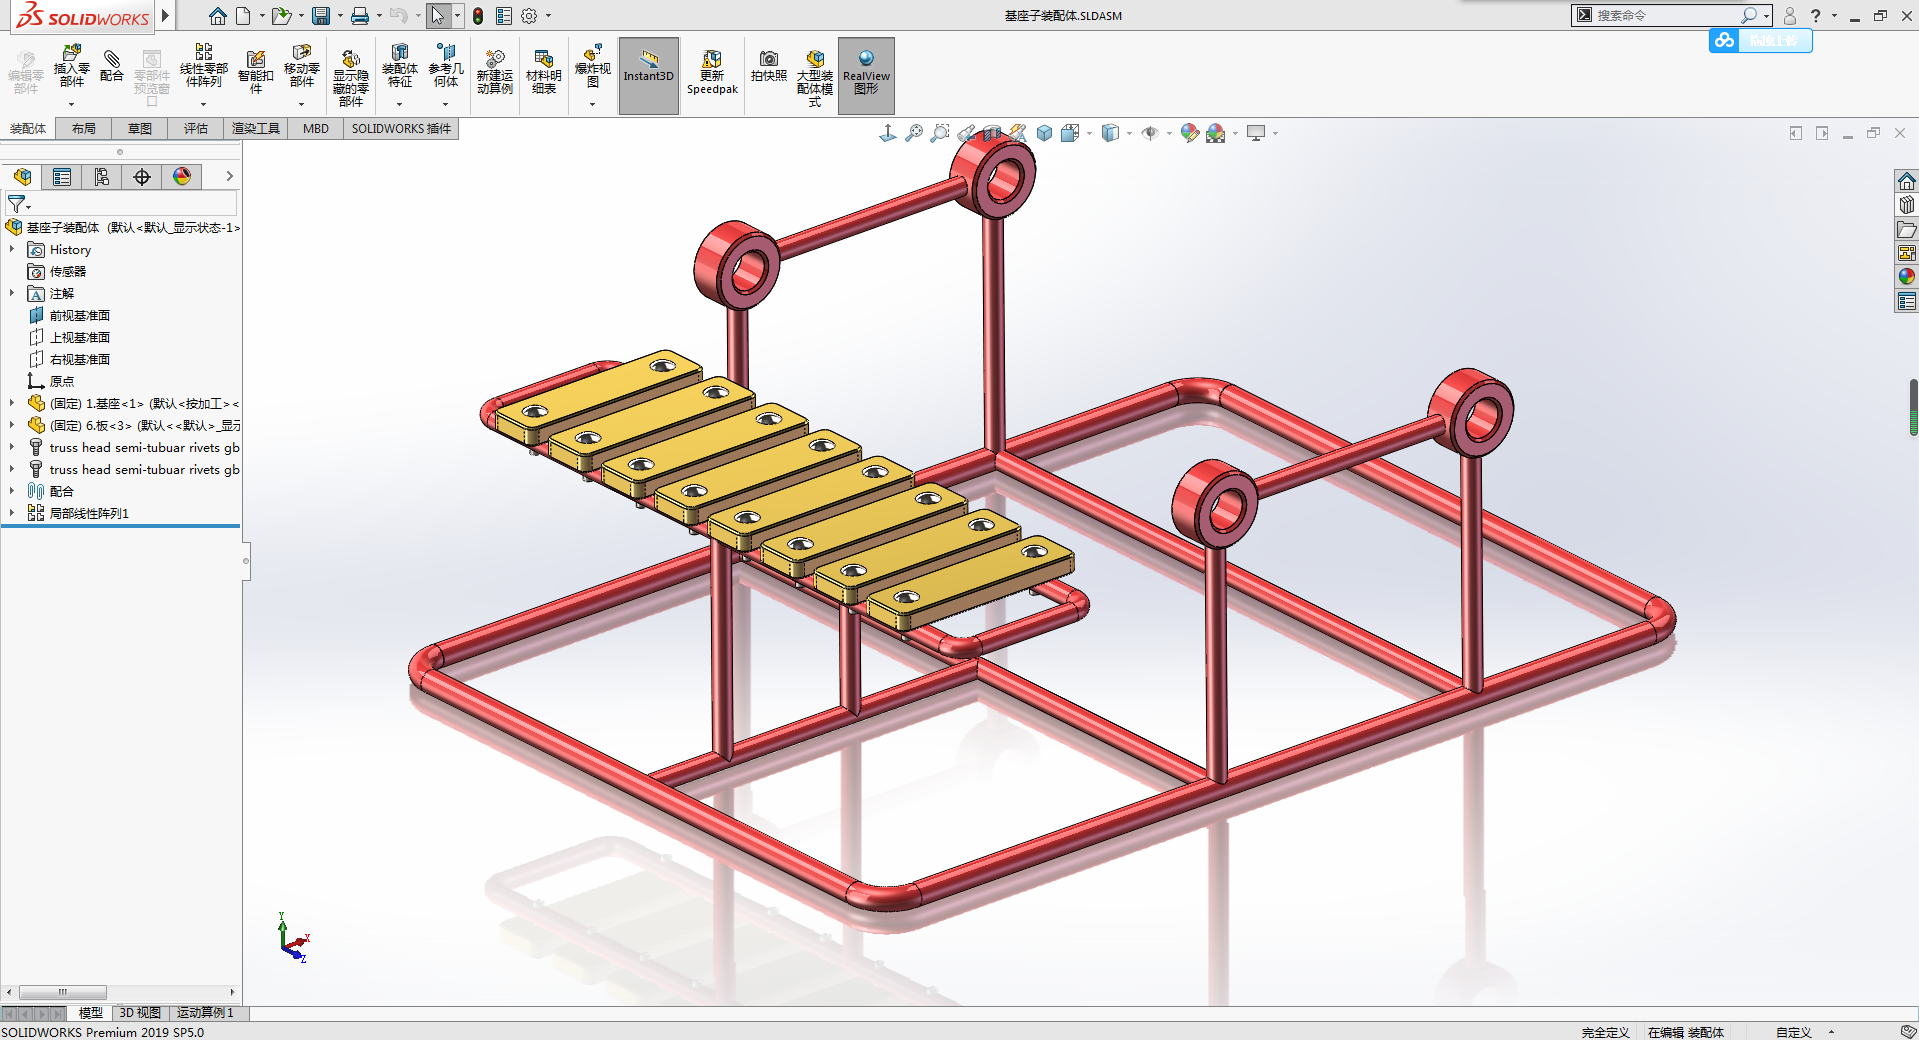1919x1040 pixels.
Task: Open Assembly Features (装配体特征)
Action: [x=399, y=67]
